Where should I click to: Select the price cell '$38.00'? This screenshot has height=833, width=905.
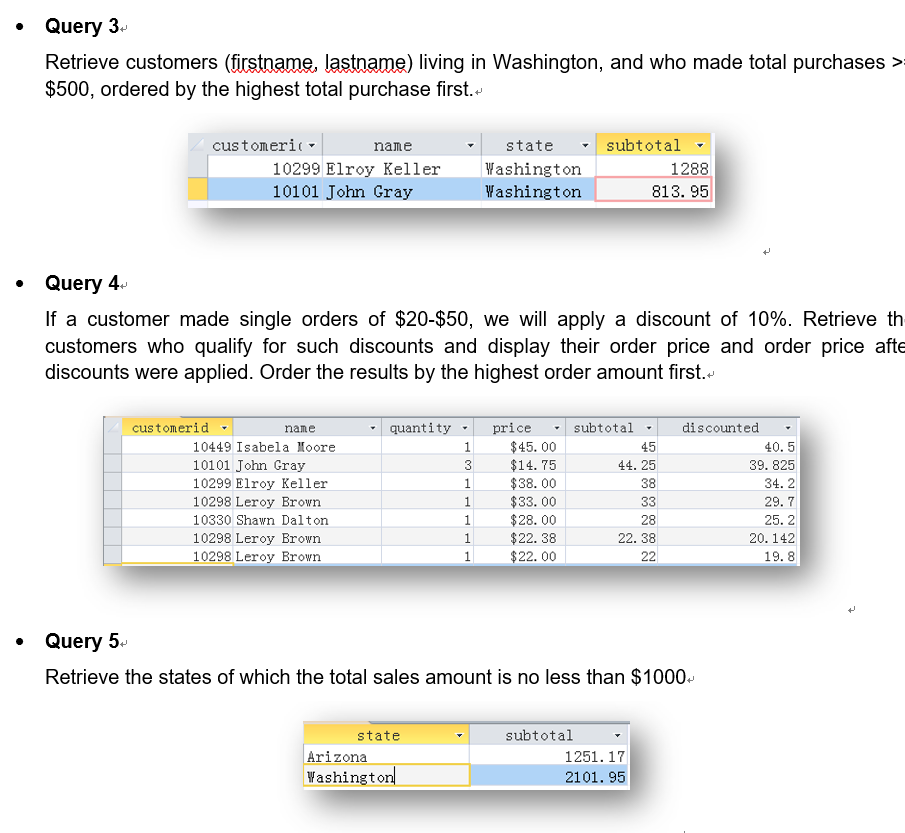click(x=519, y=483)
